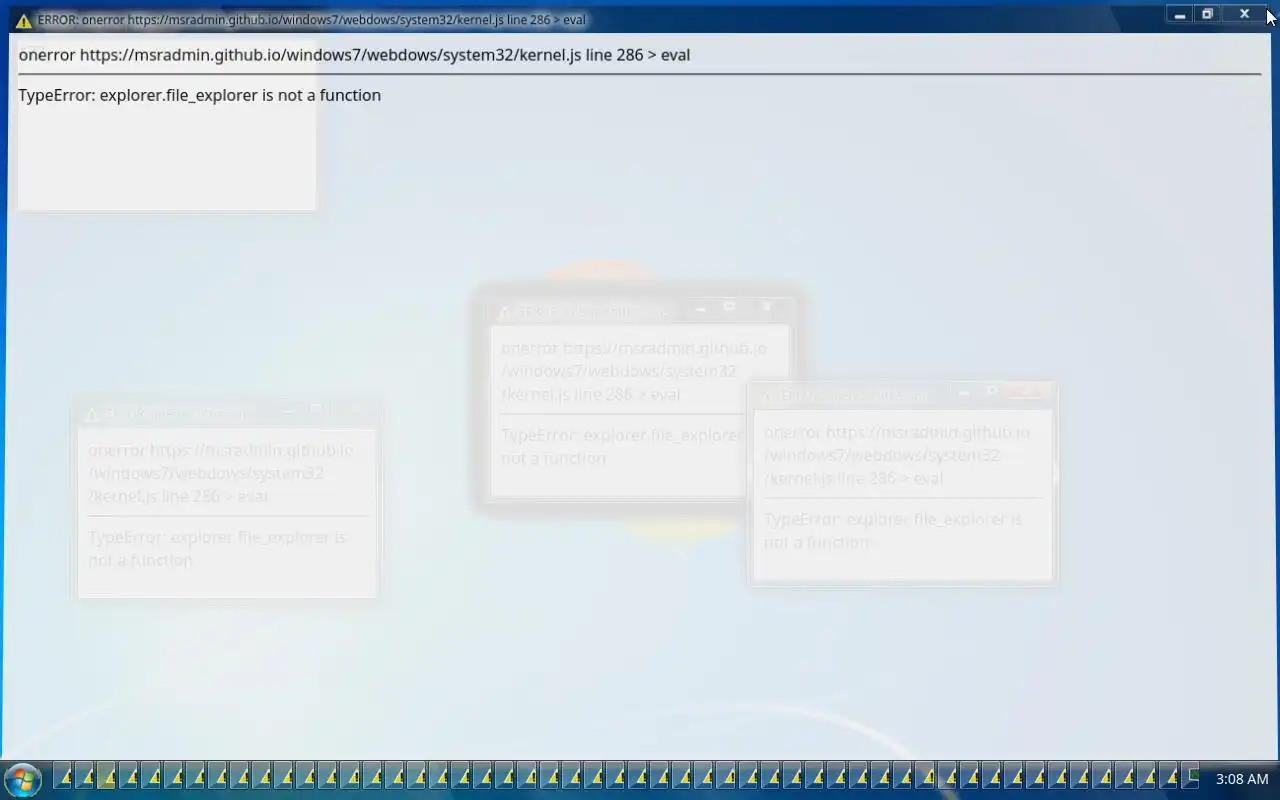Select the first warning taskbar button beside Start
The image size is (1280, 800).
tap(62, 776)
